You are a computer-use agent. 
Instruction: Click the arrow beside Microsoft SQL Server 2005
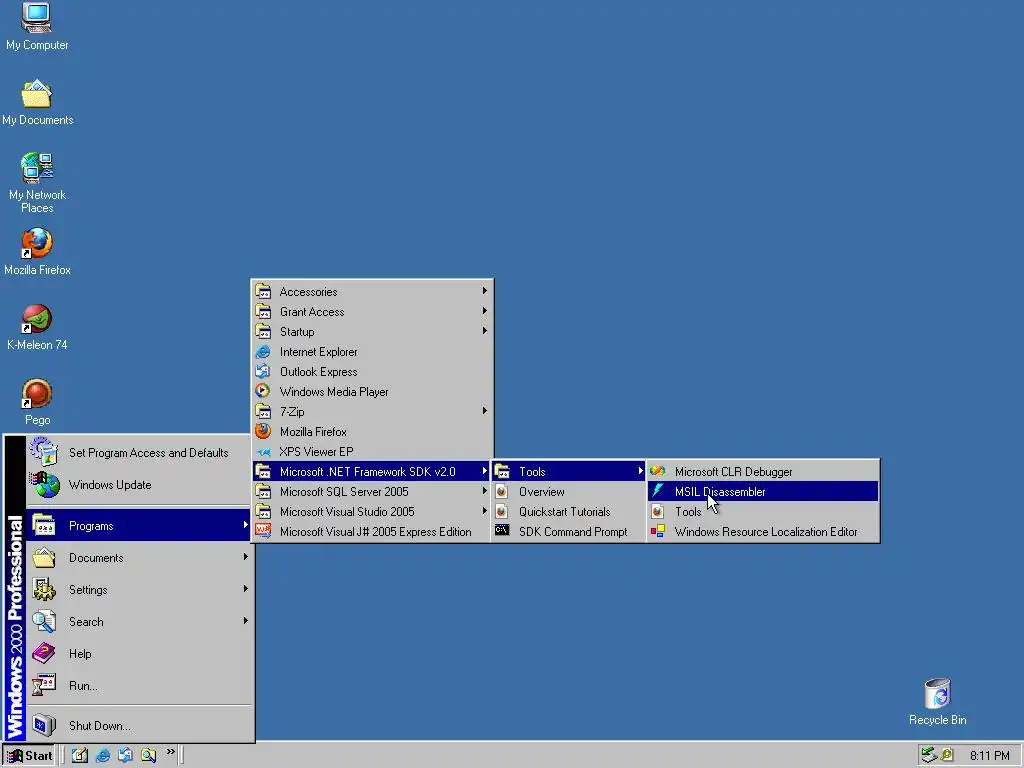(485, 491)
